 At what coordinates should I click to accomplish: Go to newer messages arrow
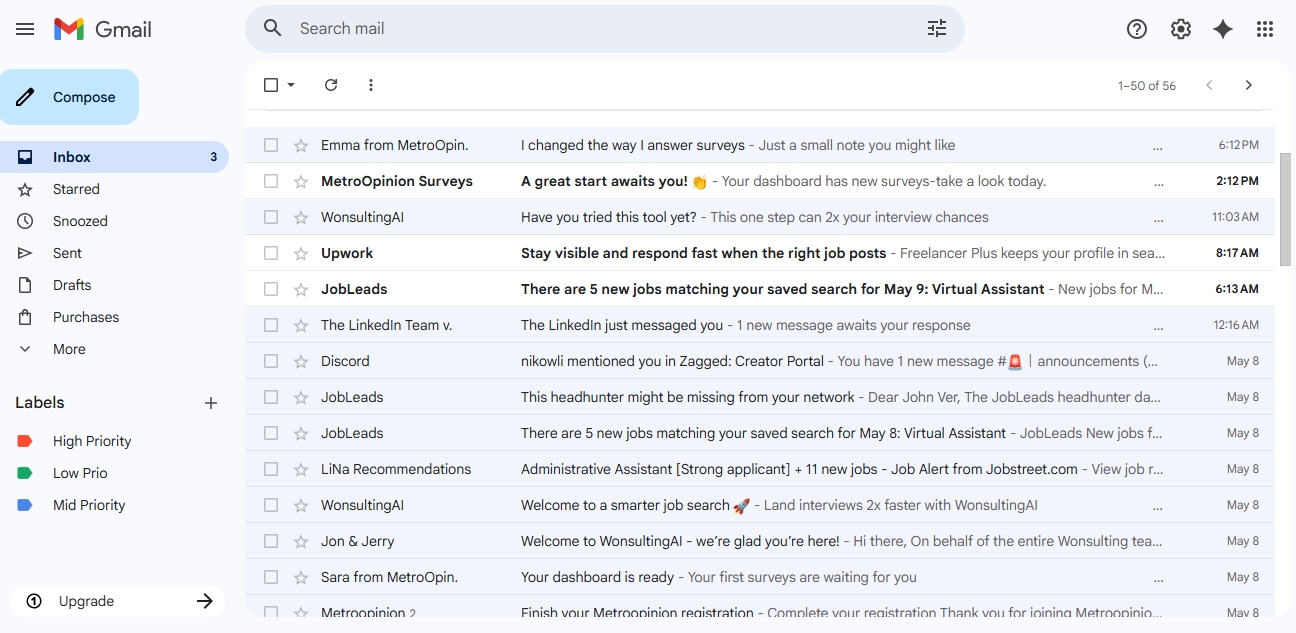pyautogui.click(x=1209, y=85)
